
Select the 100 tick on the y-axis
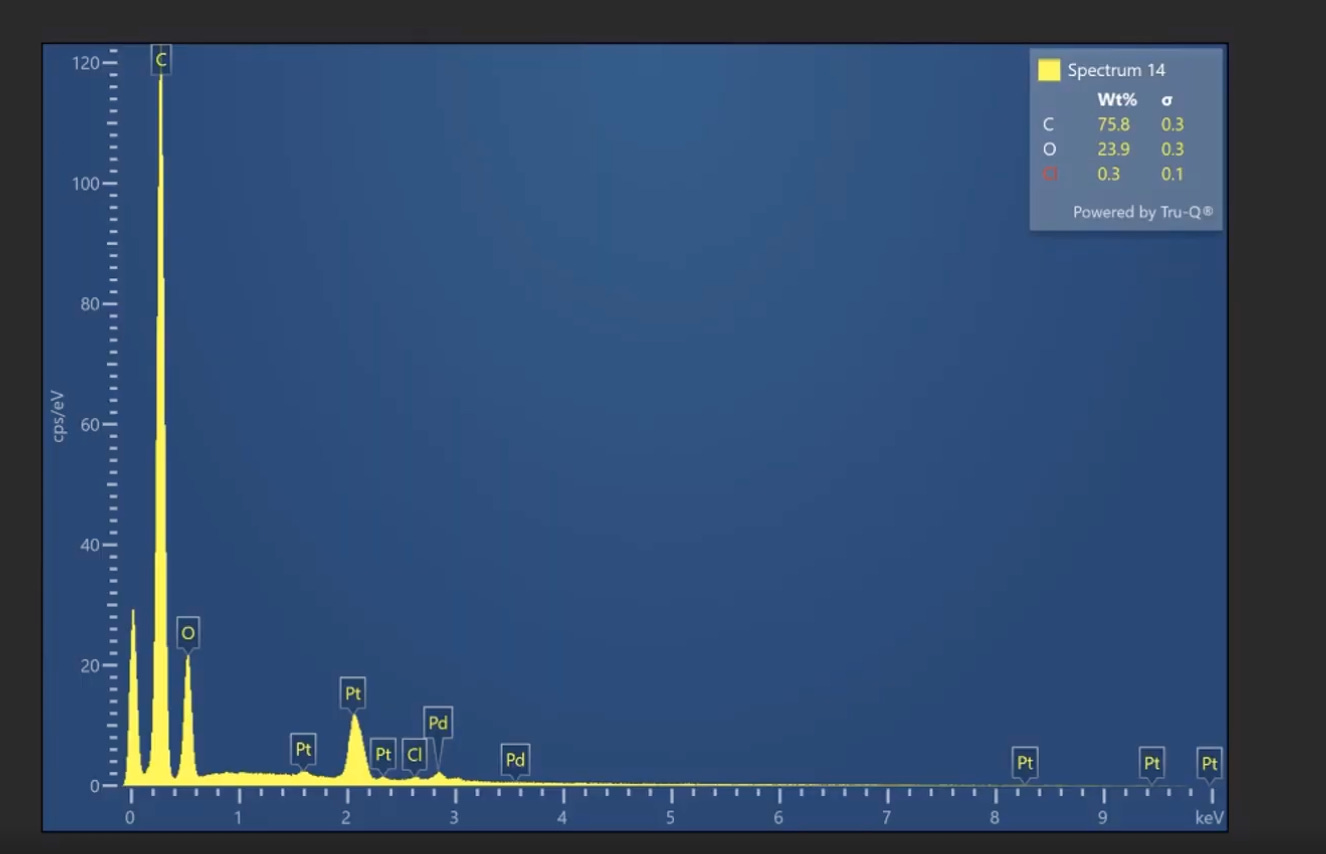(x=85, y=184)
